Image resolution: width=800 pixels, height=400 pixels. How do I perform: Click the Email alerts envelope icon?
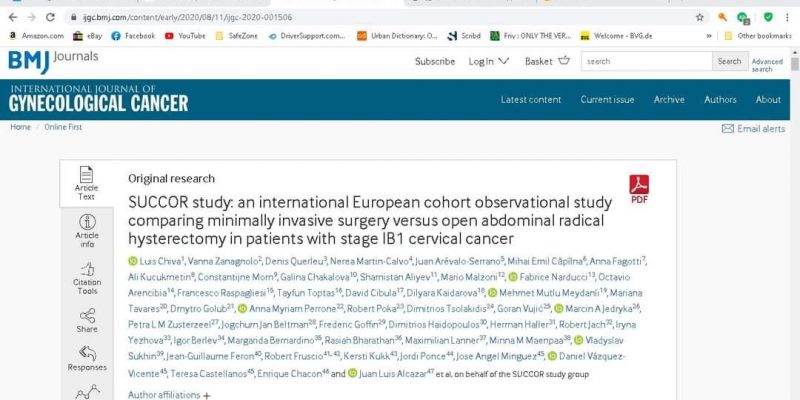pos(727,129)
